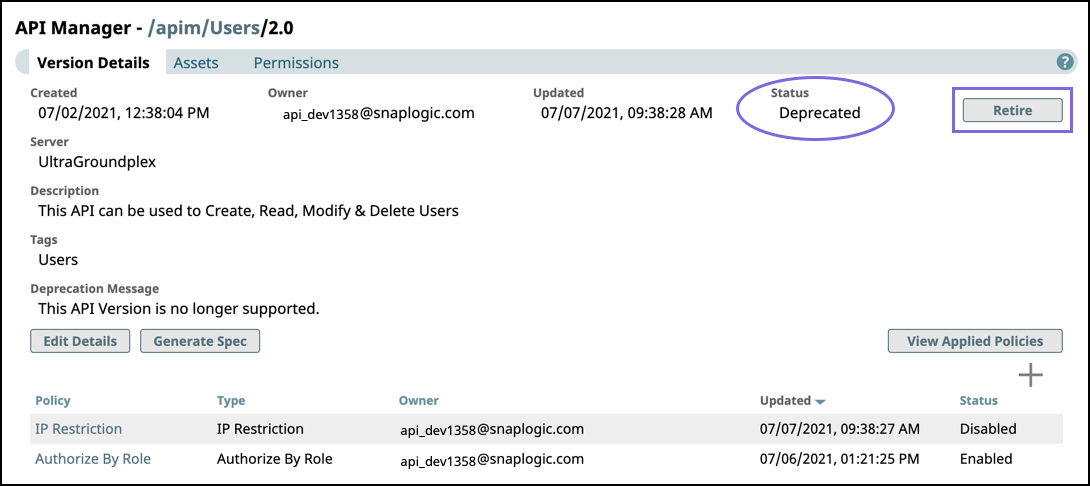Switch to the Version Details tab
Screen dimensions: 1090x486
pos(93,63)
